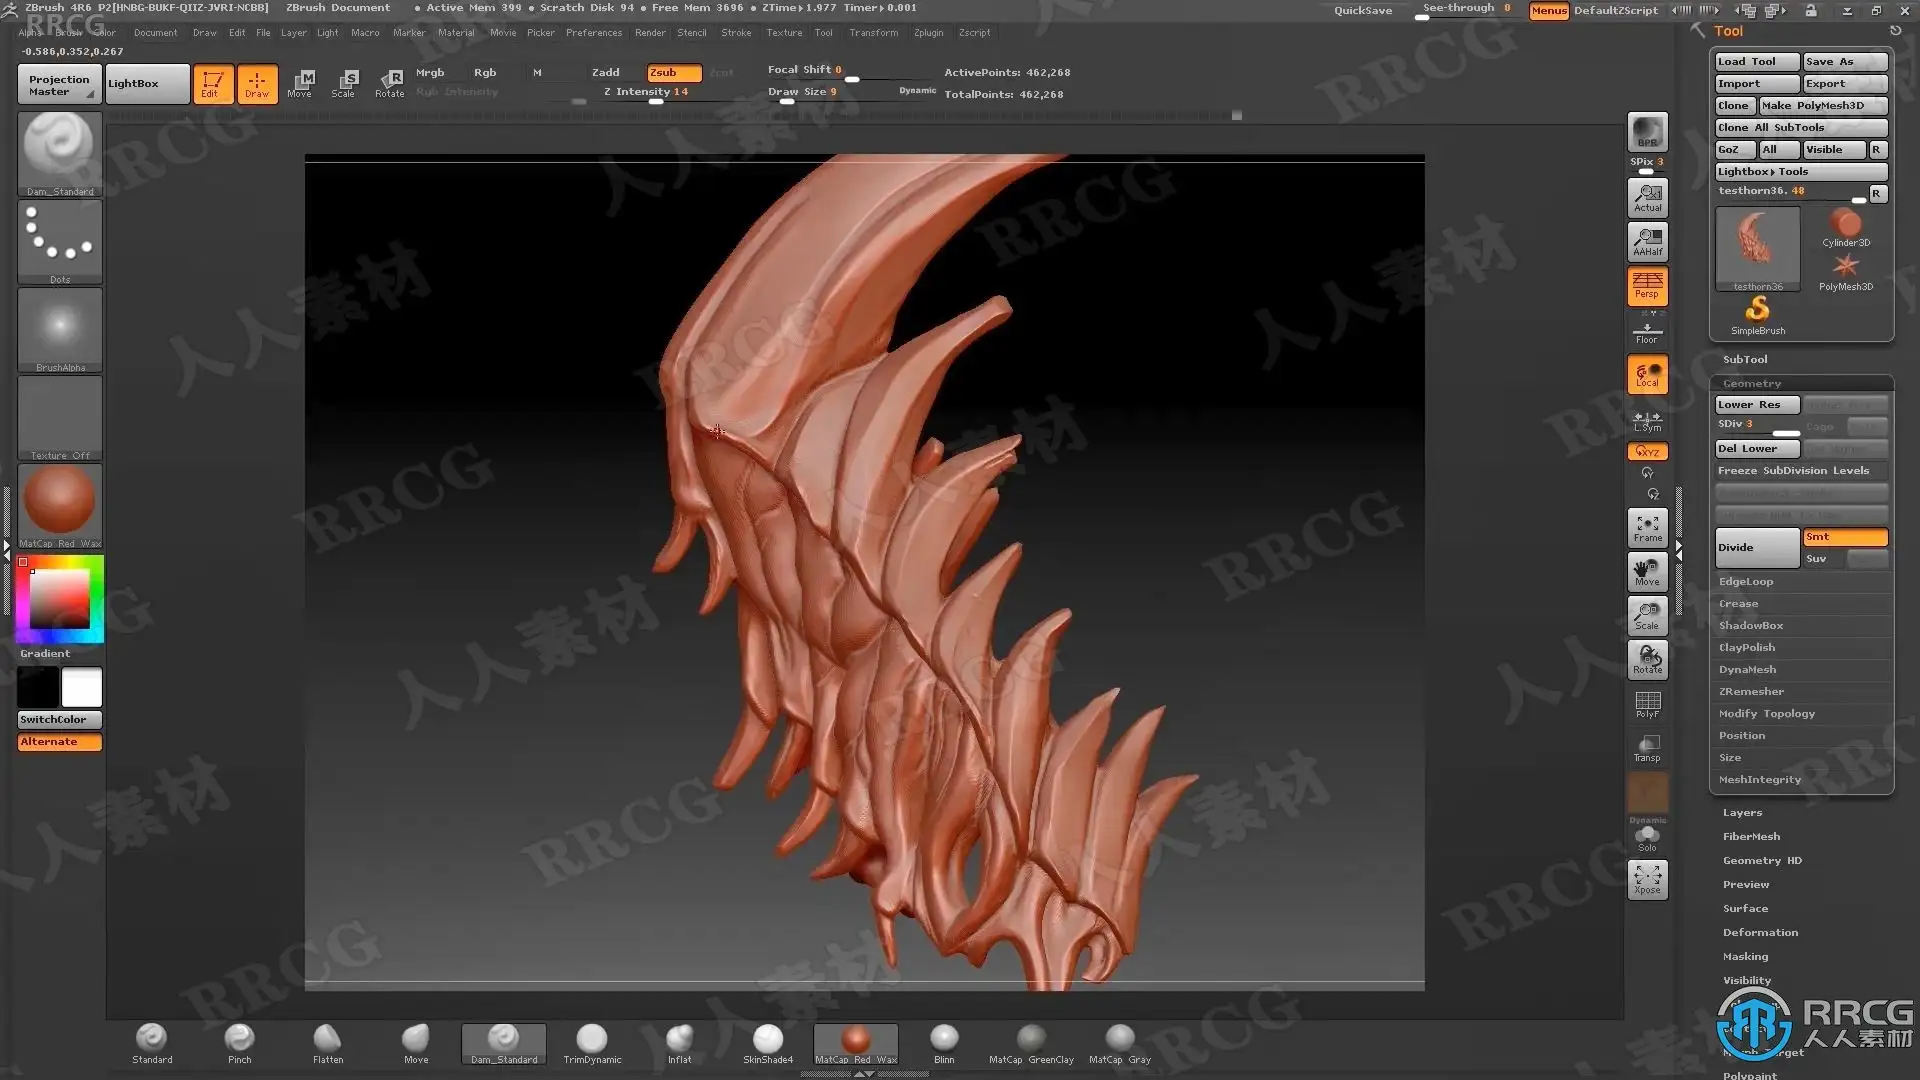
Task: Click the AAHalf zoom icon
Action: pyautogui.click(x=1647, y=241)
